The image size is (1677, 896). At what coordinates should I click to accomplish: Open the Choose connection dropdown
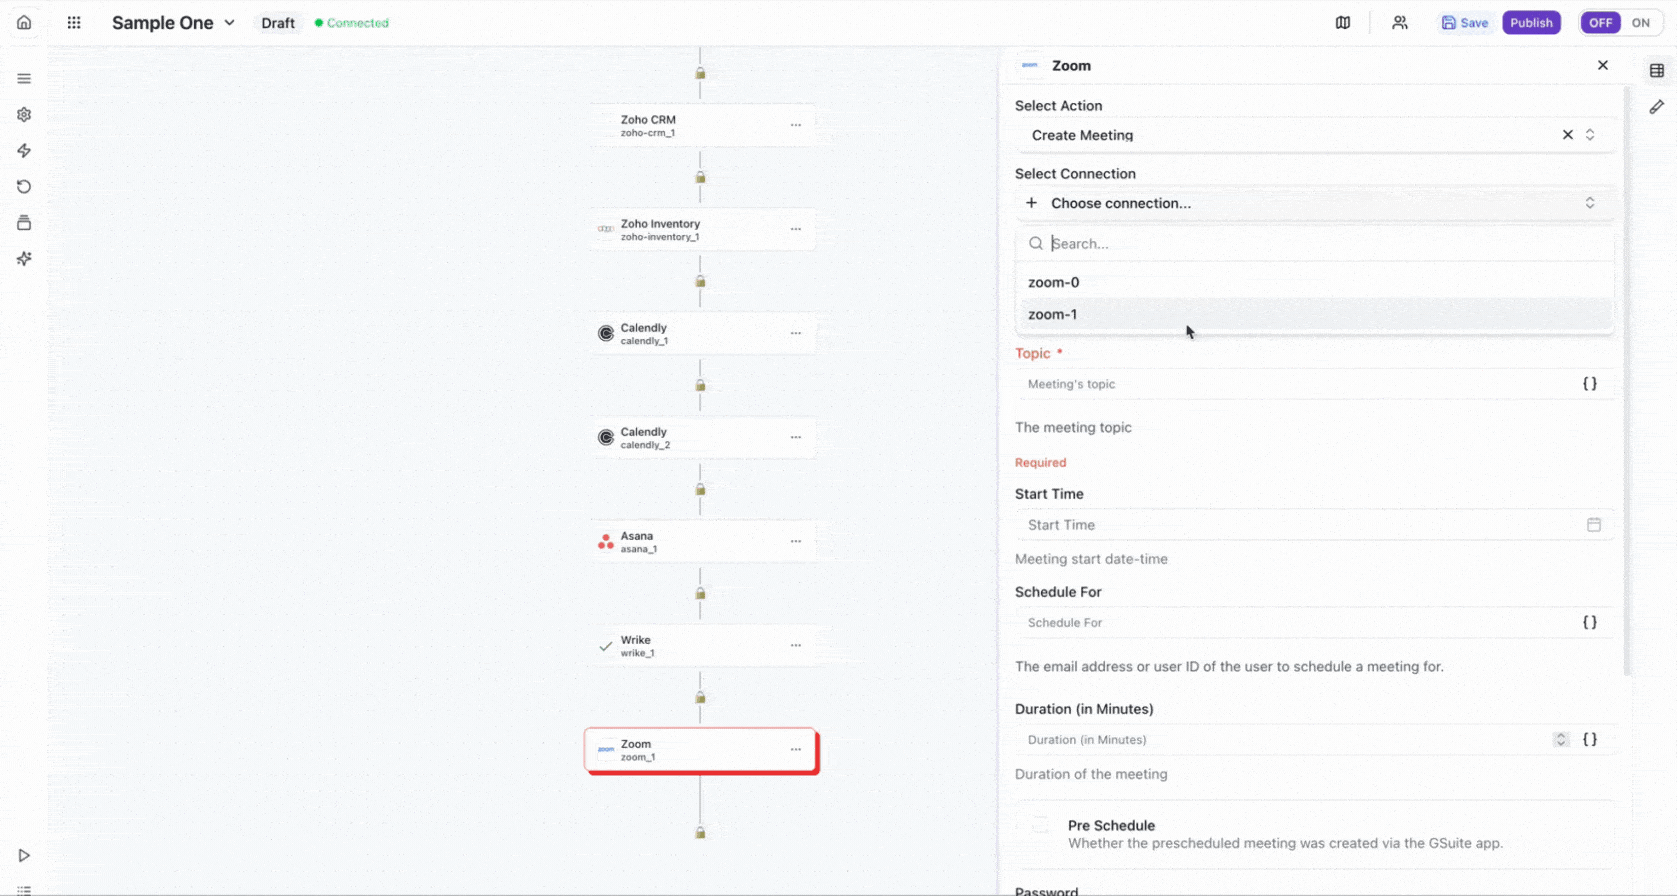[1312, 203]
